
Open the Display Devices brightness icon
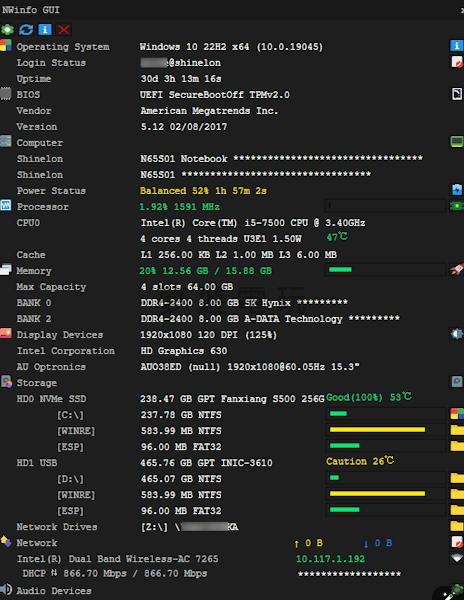click(456, 334)
